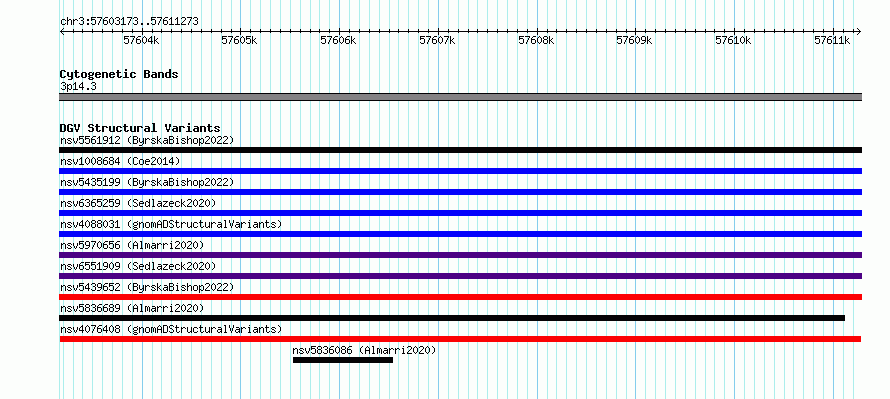Select the black nsv5836689 variant bar
Screen dimensions: 890x399
point(452,318)
